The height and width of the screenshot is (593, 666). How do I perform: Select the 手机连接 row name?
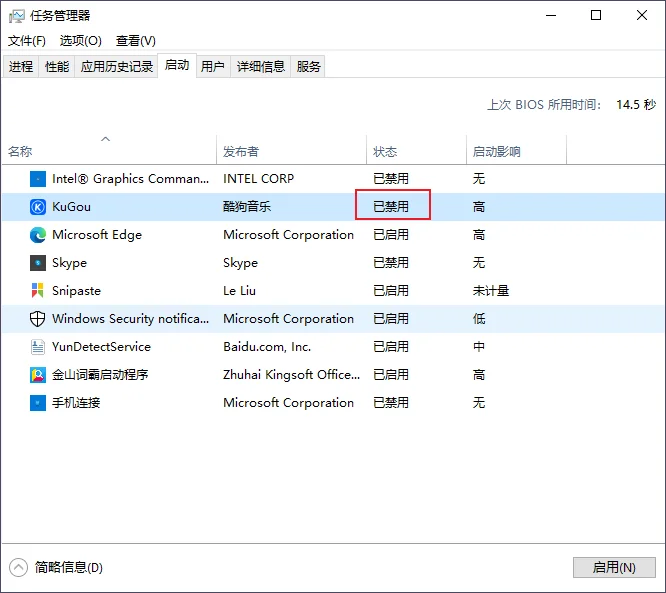coord(76,403)
